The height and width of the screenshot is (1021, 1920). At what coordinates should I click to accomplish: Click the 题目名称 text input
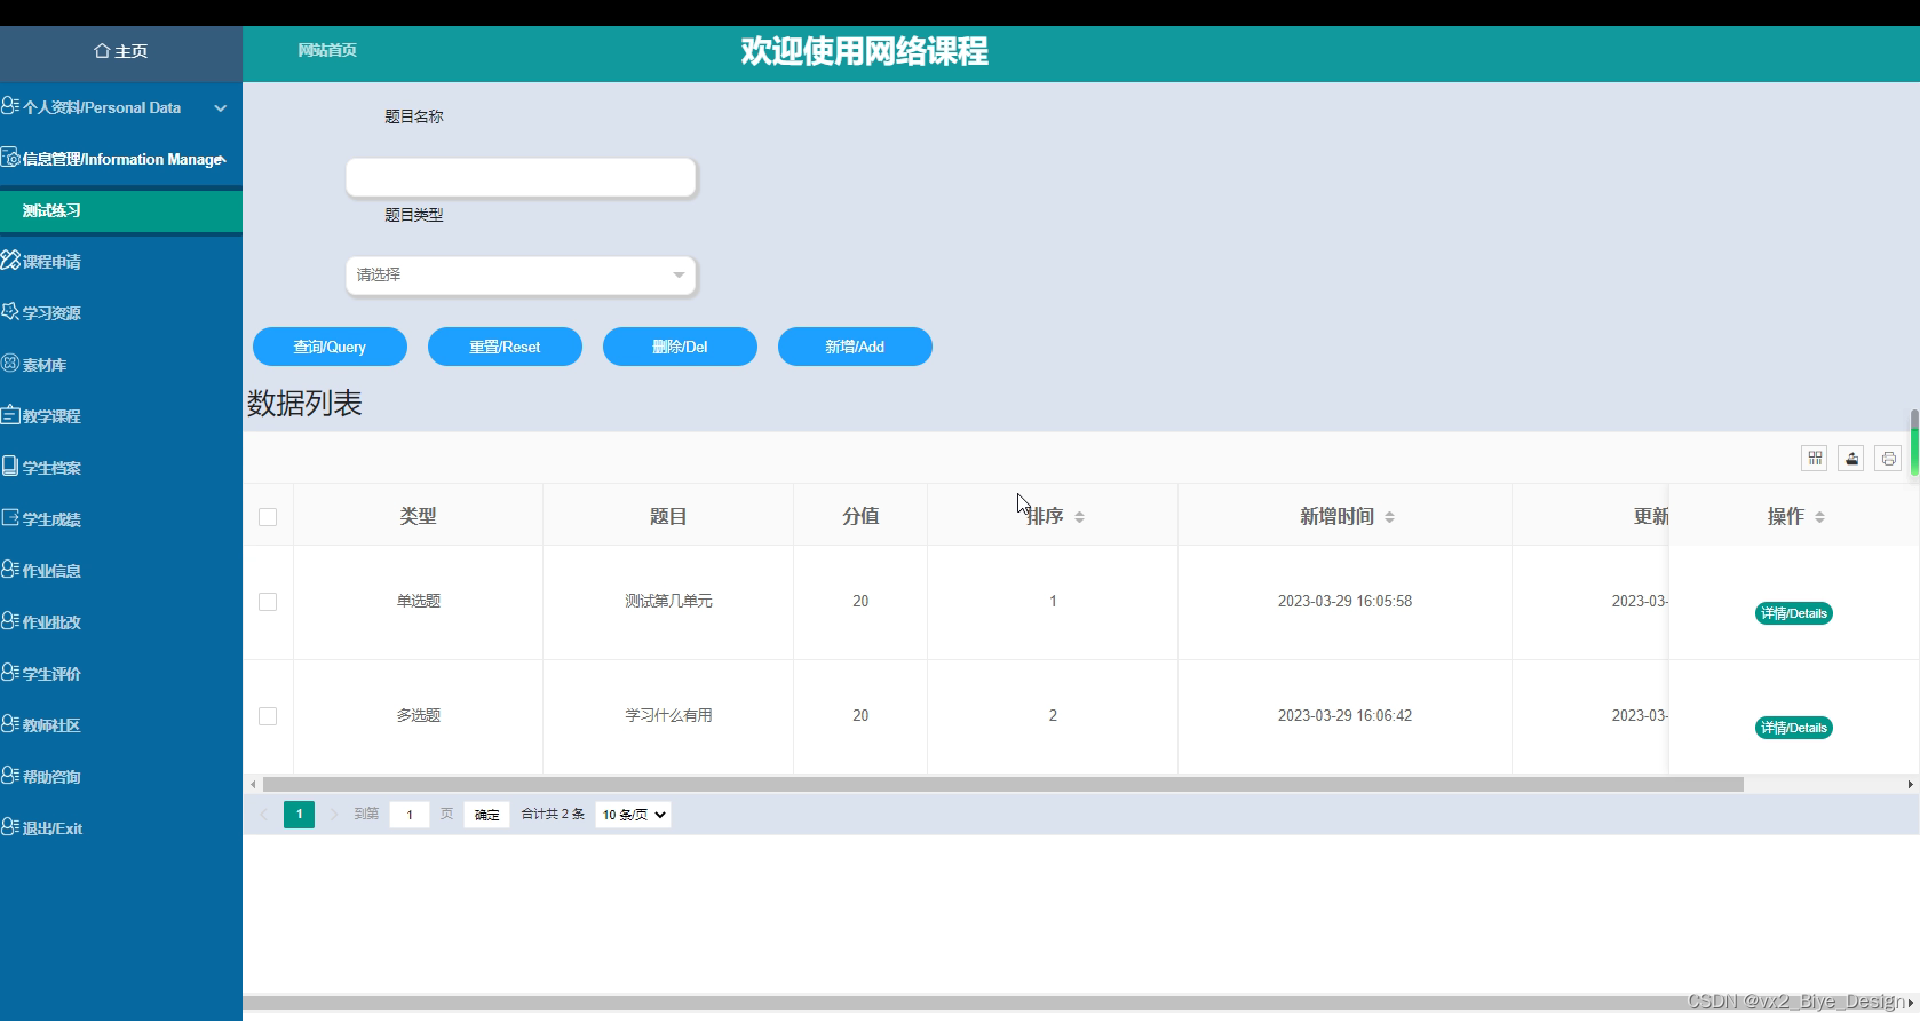521,177
